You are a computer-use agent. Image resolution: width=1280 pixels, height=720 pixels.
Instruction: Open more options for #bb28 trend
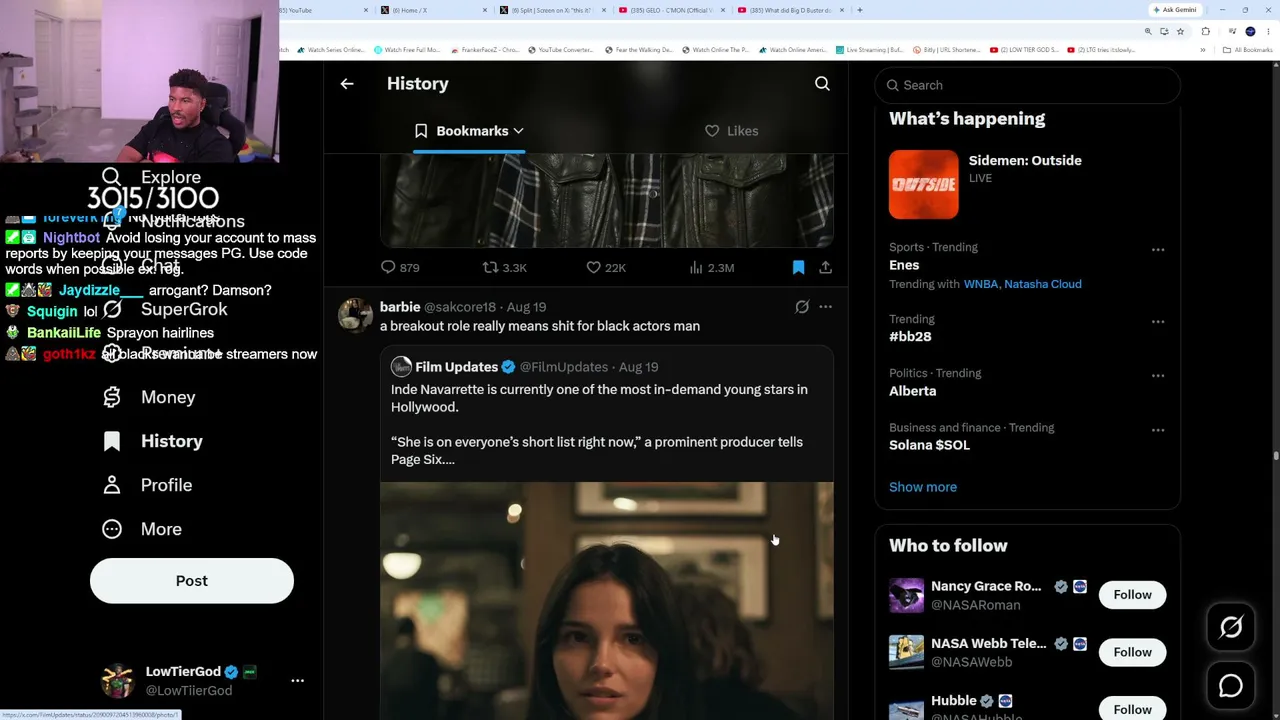[1157, 322]
